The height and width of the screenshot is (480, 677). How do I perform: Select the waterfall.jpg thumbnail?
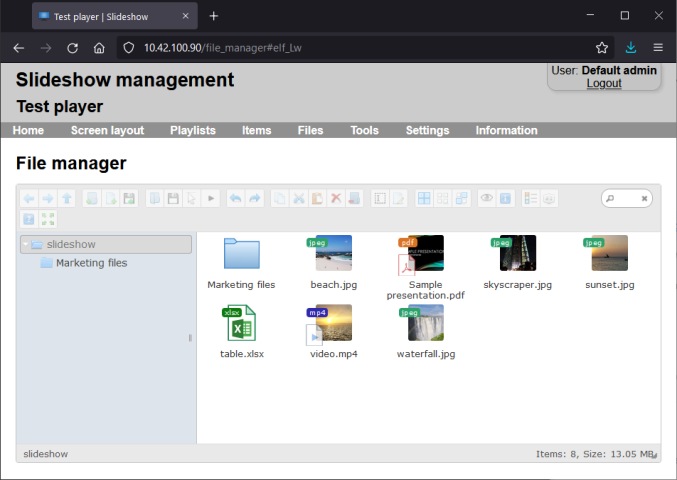pos(426,323)
